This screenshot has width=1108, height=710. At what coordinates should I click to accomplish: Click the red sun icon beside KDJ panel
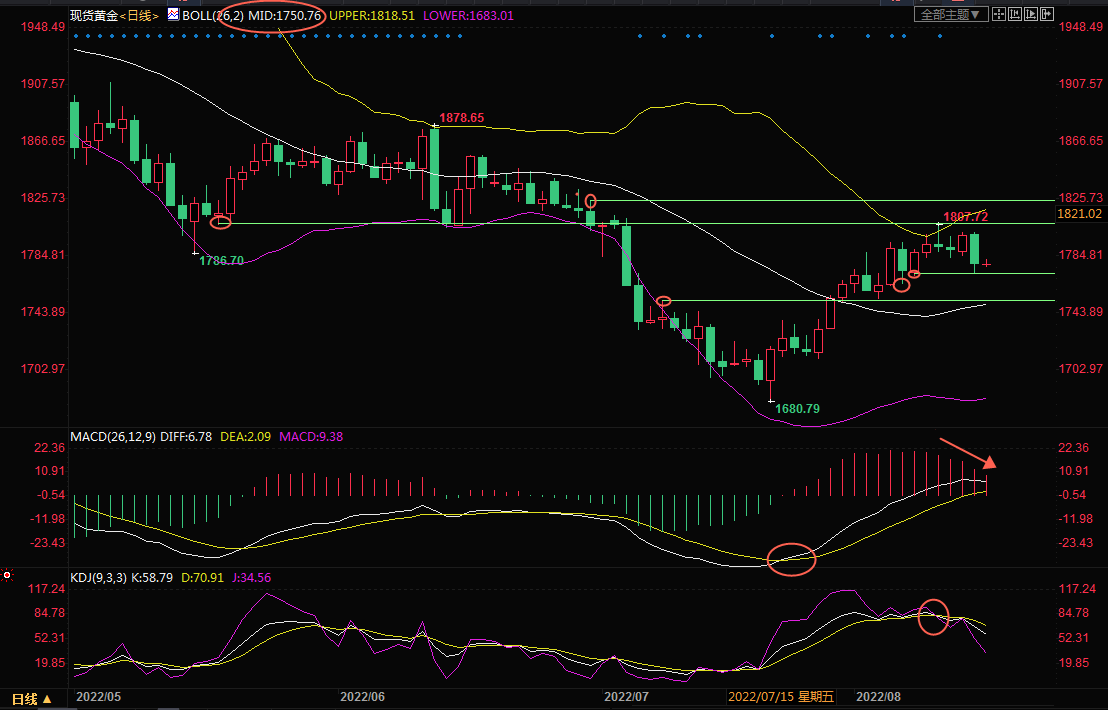pos(7,575)
